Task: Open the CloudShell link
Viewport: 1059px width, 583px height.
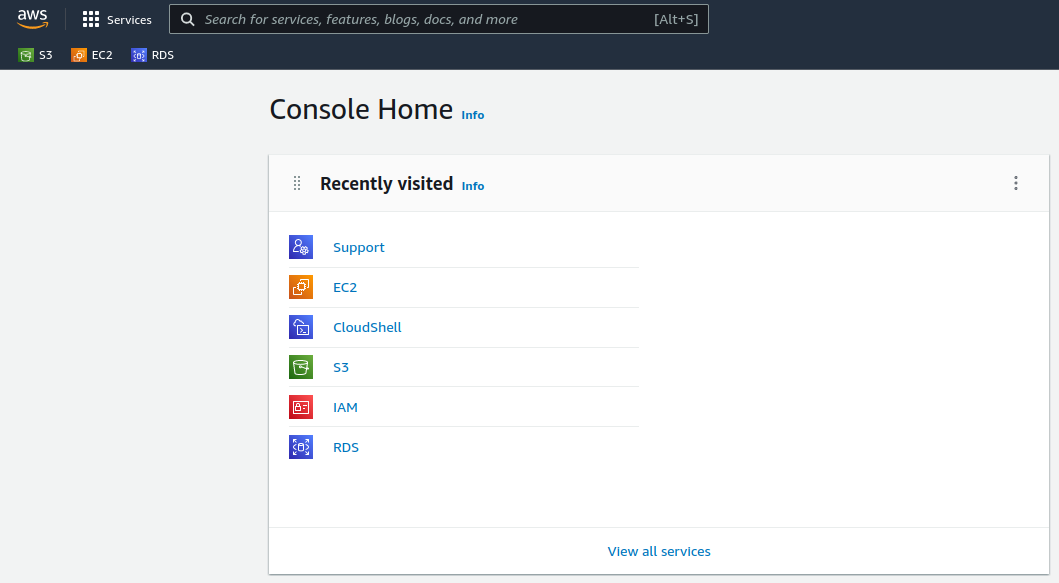Action: click(367, 327)
